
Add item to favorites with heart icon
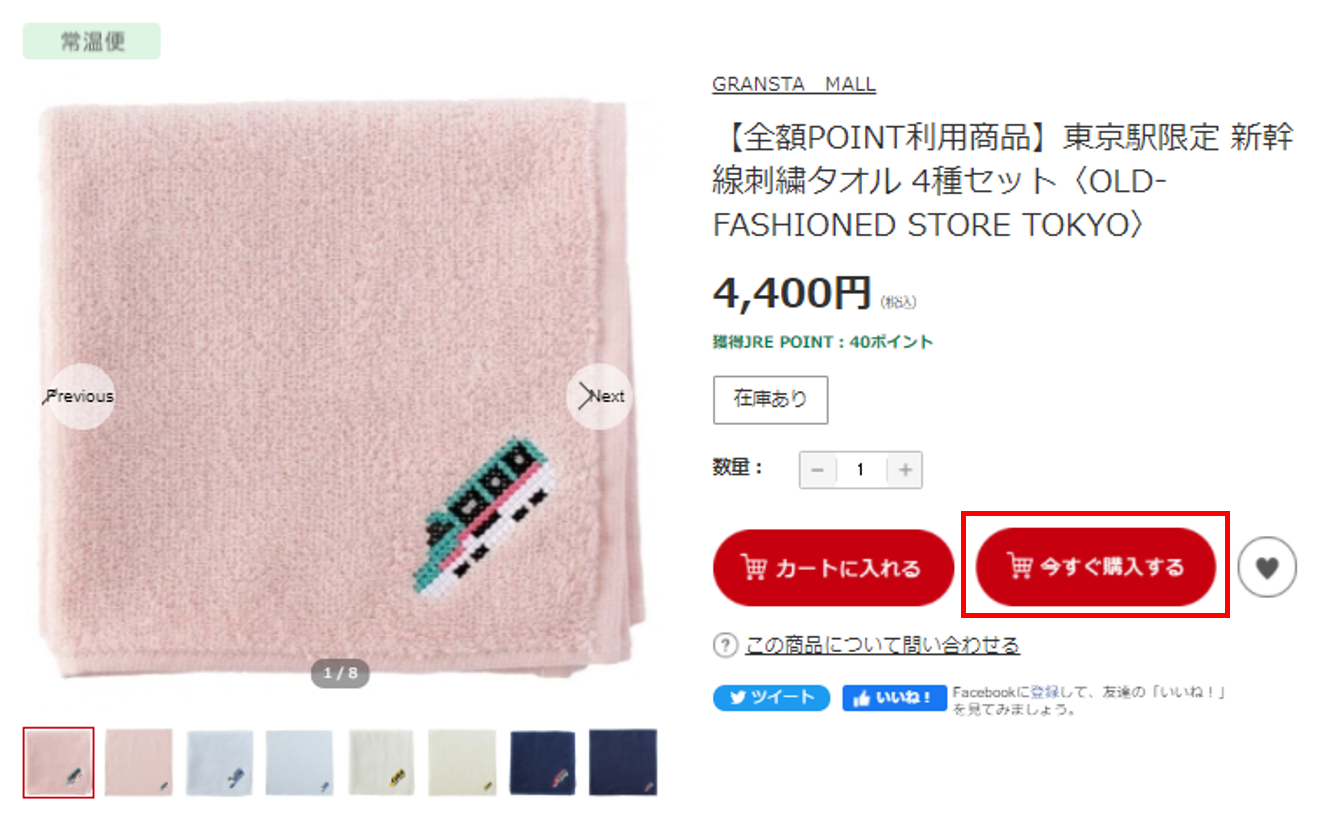click(1267, 568)
